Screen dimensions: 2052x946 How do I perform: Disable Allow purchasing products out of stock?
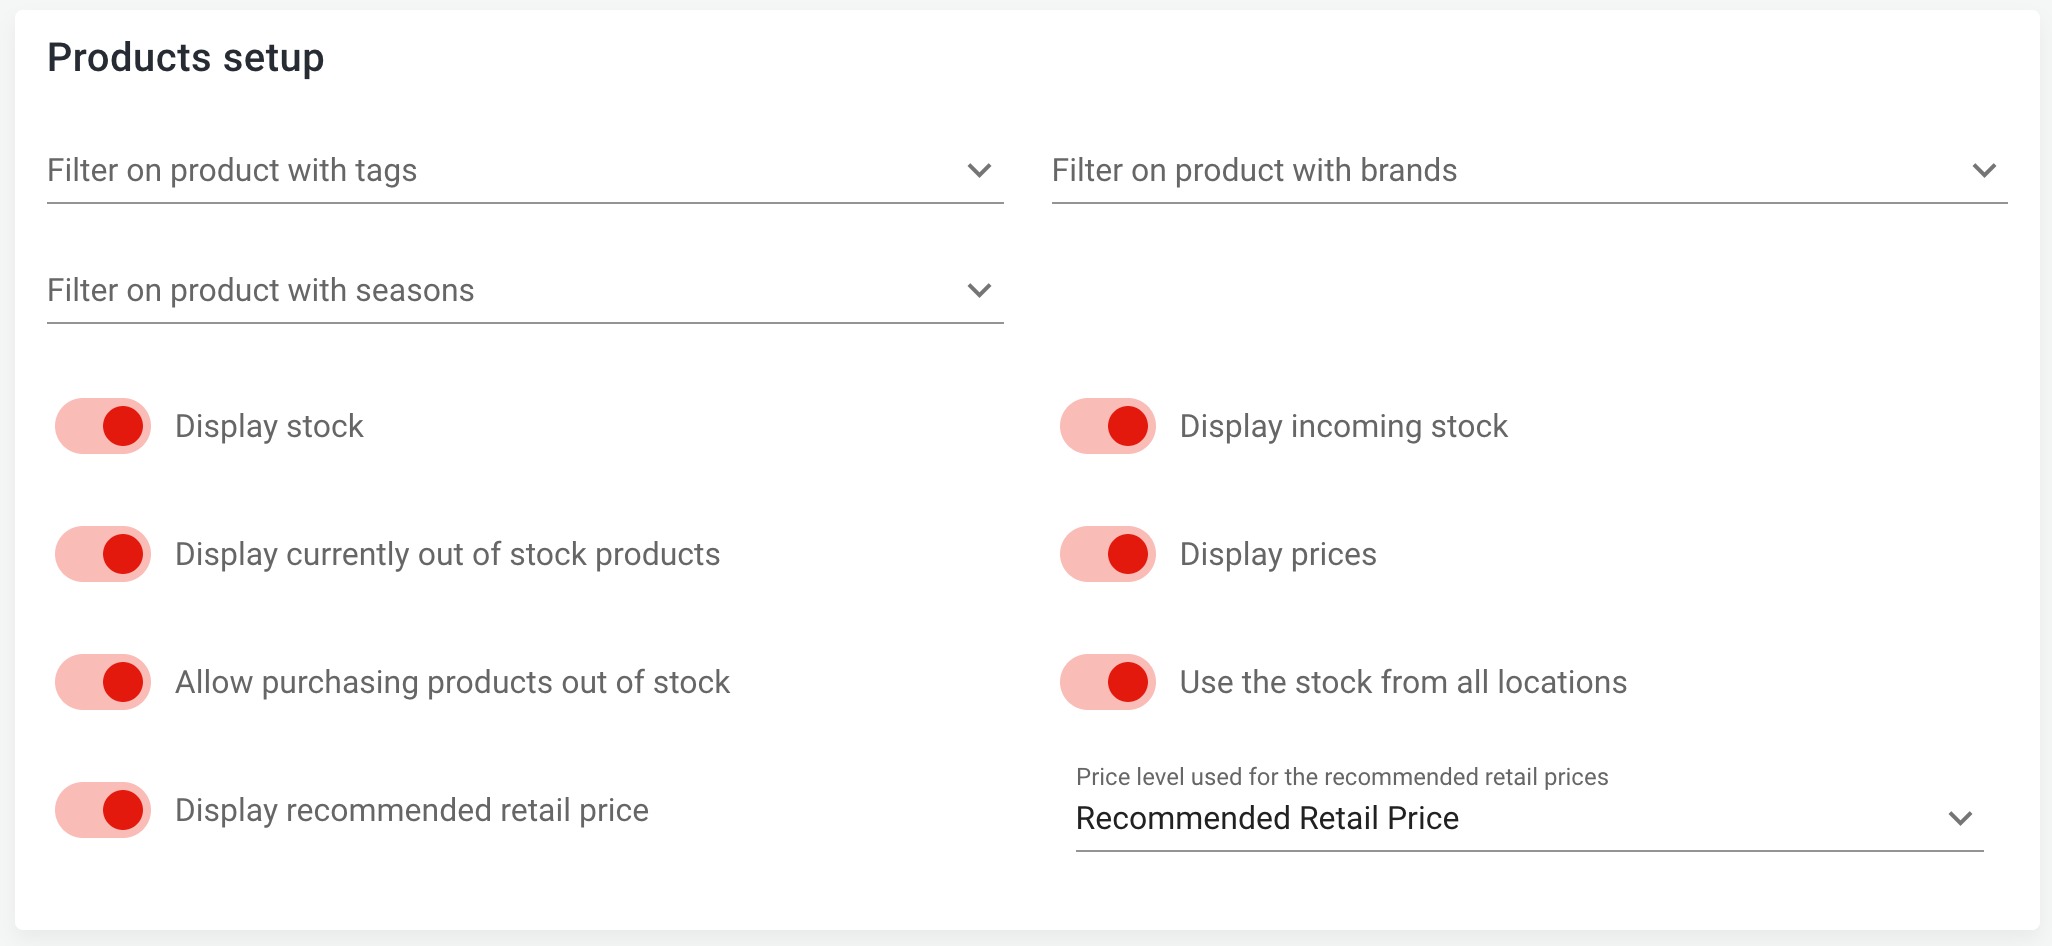pos(103,682)
